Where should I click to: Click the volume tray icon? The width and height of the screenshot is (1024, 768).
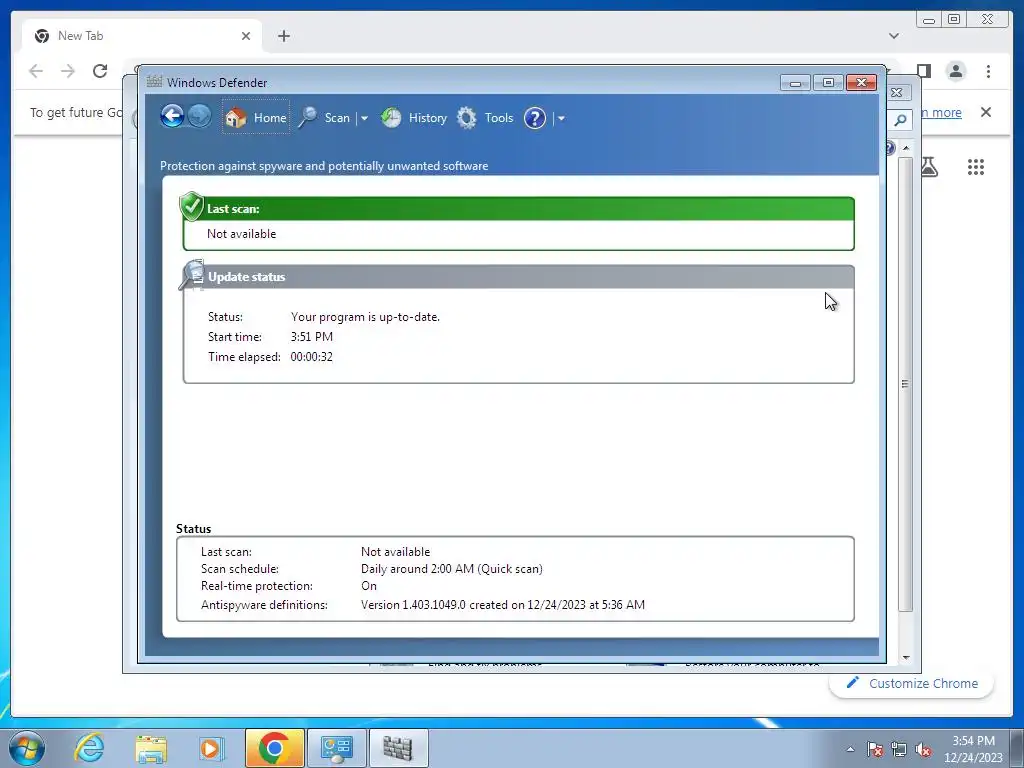point(923,749)
